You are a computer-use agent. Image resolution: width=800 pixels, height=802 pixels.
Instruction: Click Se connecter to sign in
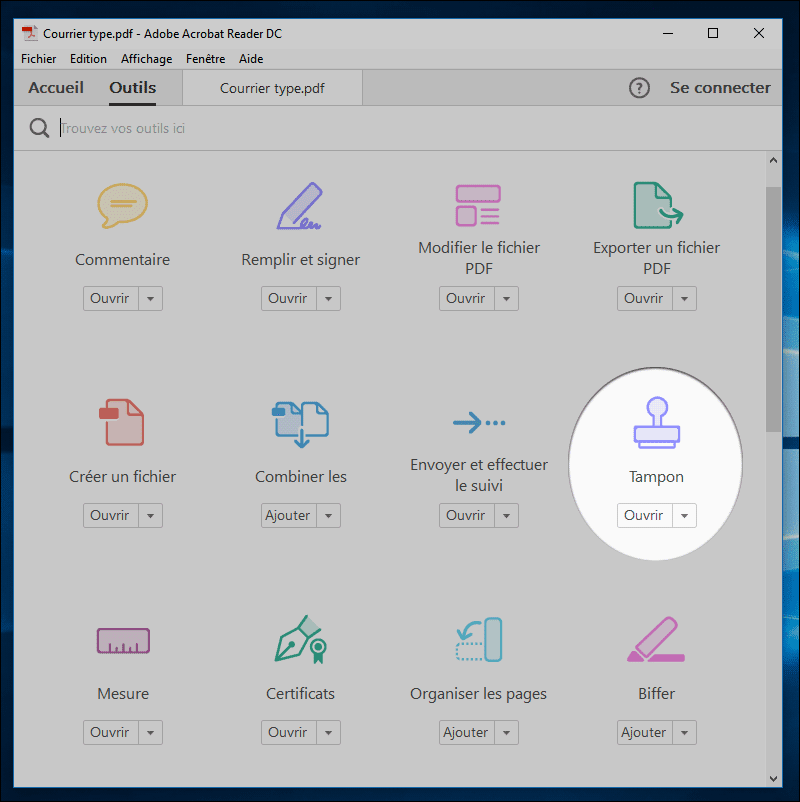(720, 88)
